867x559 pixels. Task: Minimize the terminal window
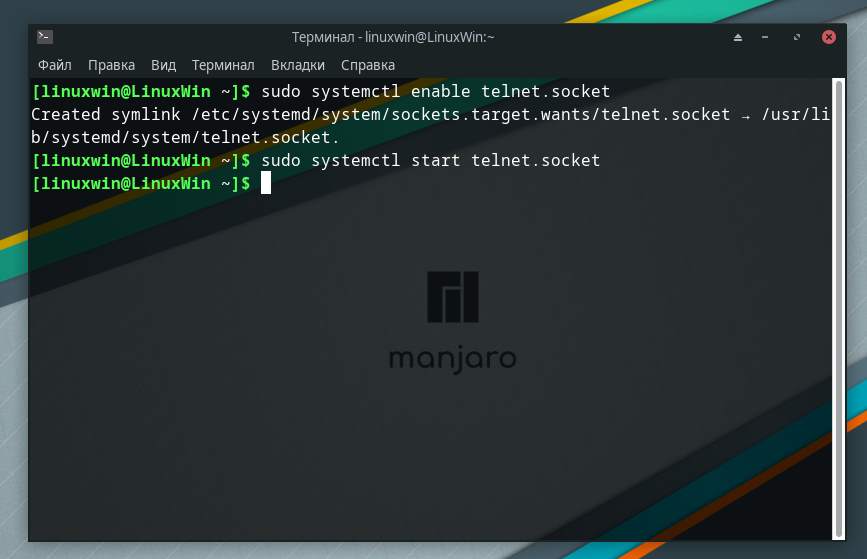(x=765, y=37)
